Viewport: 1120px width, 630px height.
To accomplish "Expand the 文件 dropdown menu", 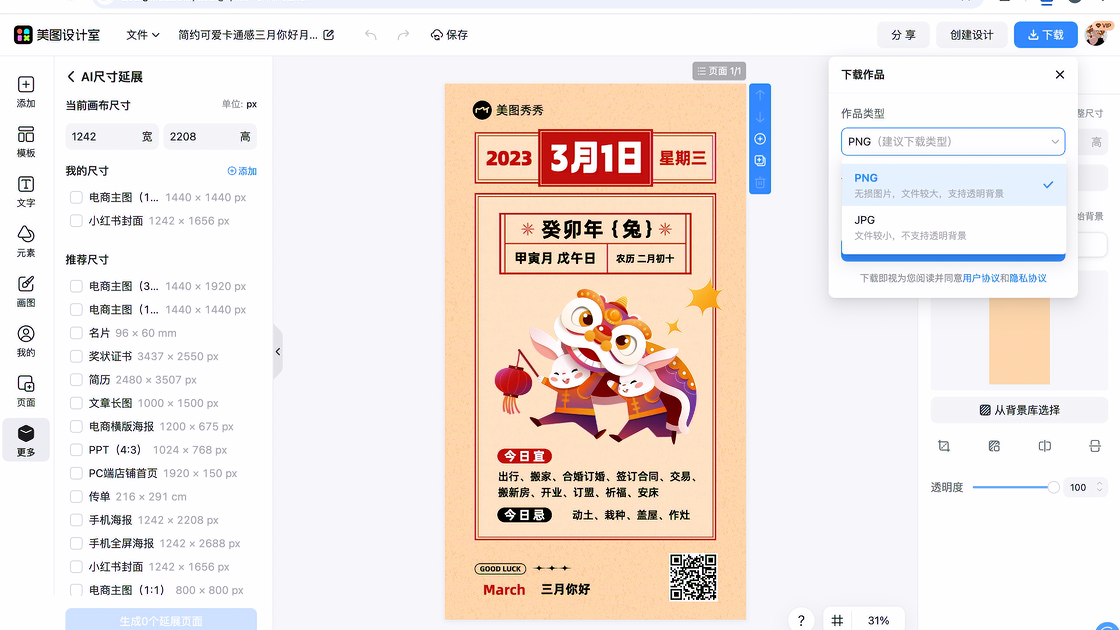I will tap(143, 35).
